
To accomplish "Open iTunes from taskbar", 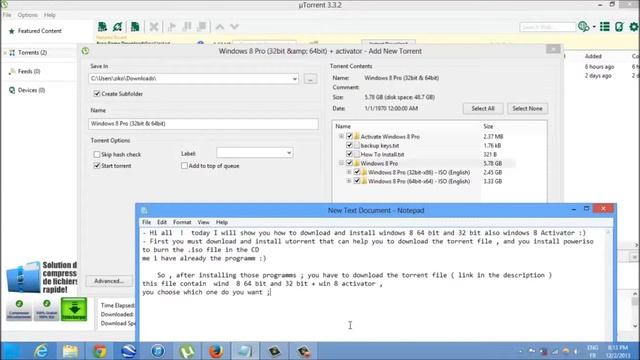I will (x=158, y=351).
